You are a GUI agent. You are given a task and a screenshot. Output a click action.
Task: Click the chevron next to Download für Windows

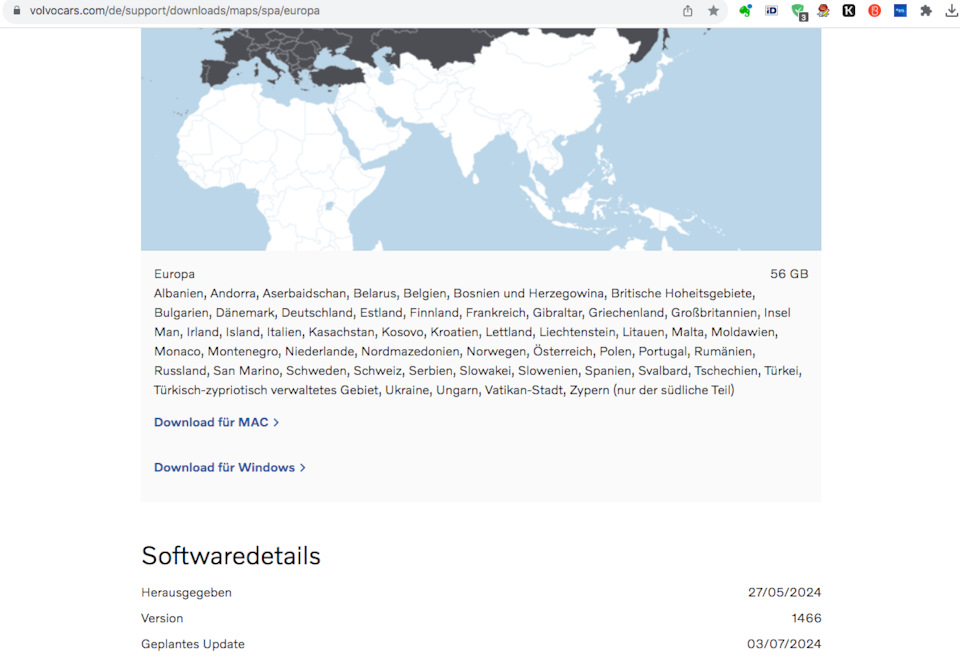click(303, 467)
